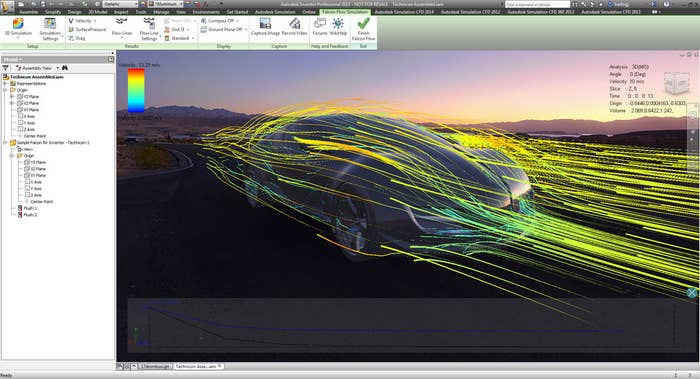Click the Record Video icon
This screenshot has width=700, height=379.
pyautogui.click(x=295, y=27)
